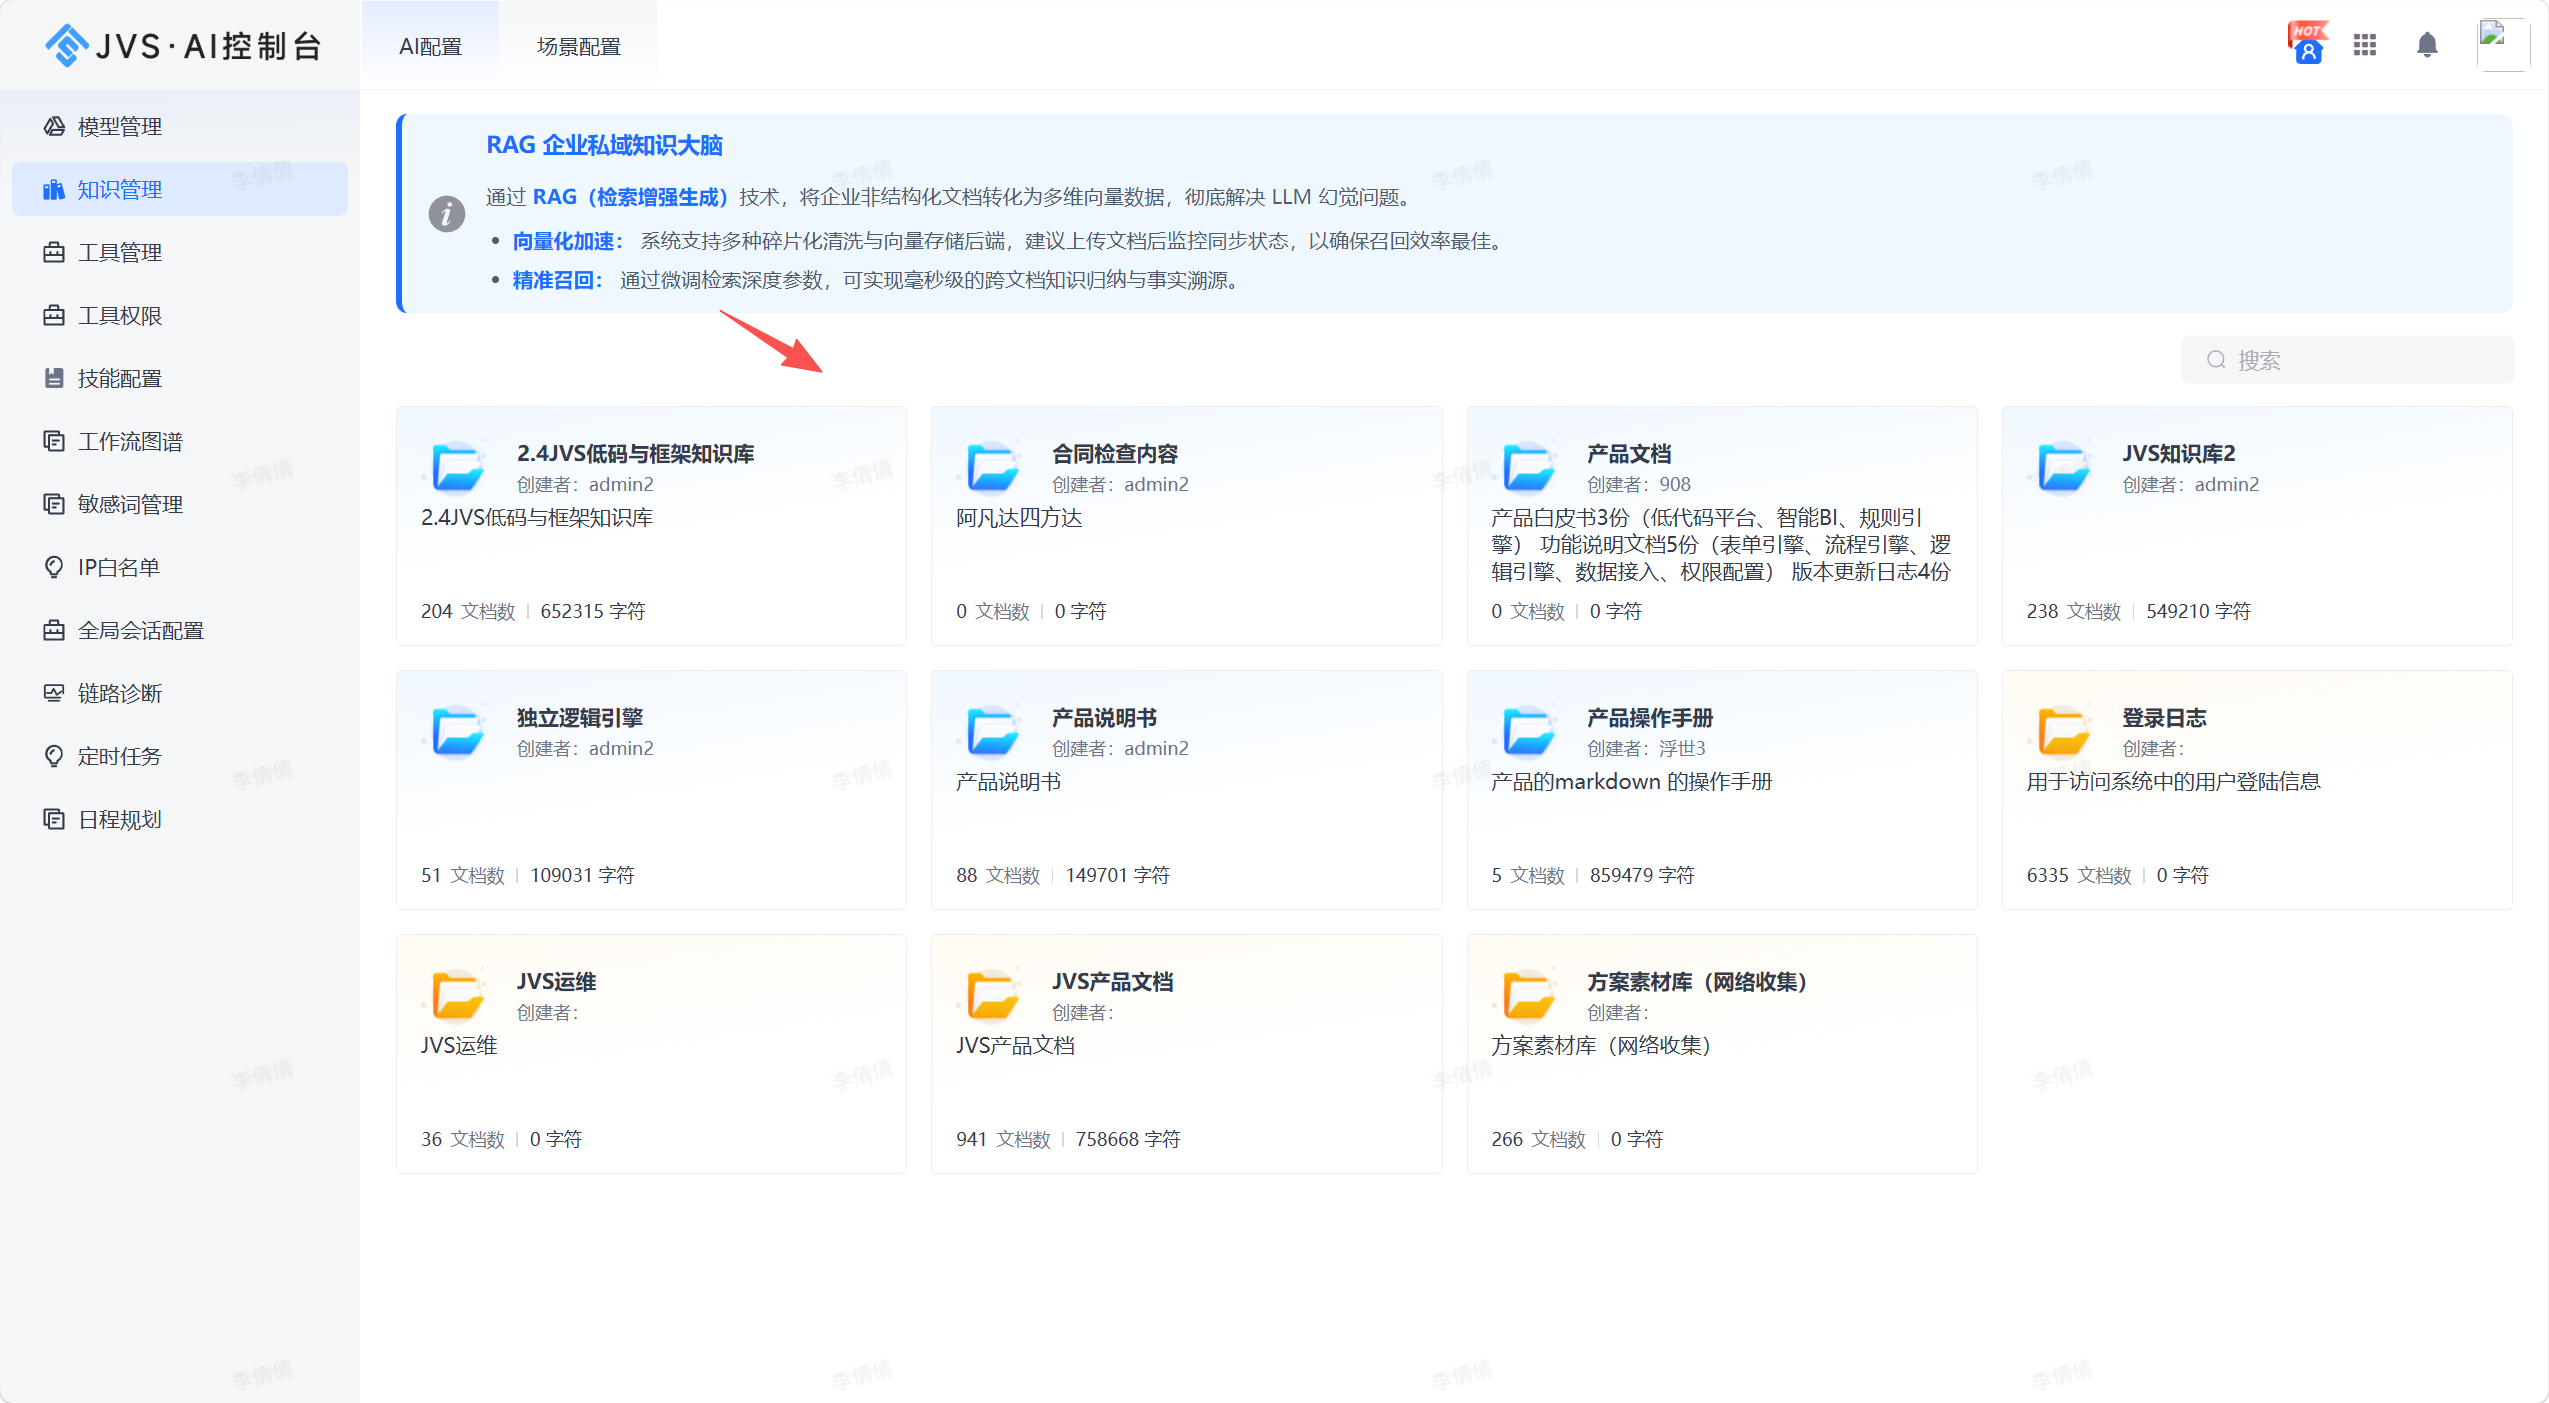
Task: Click the 工具权限 sidebar icon
Action: (54, 315)
